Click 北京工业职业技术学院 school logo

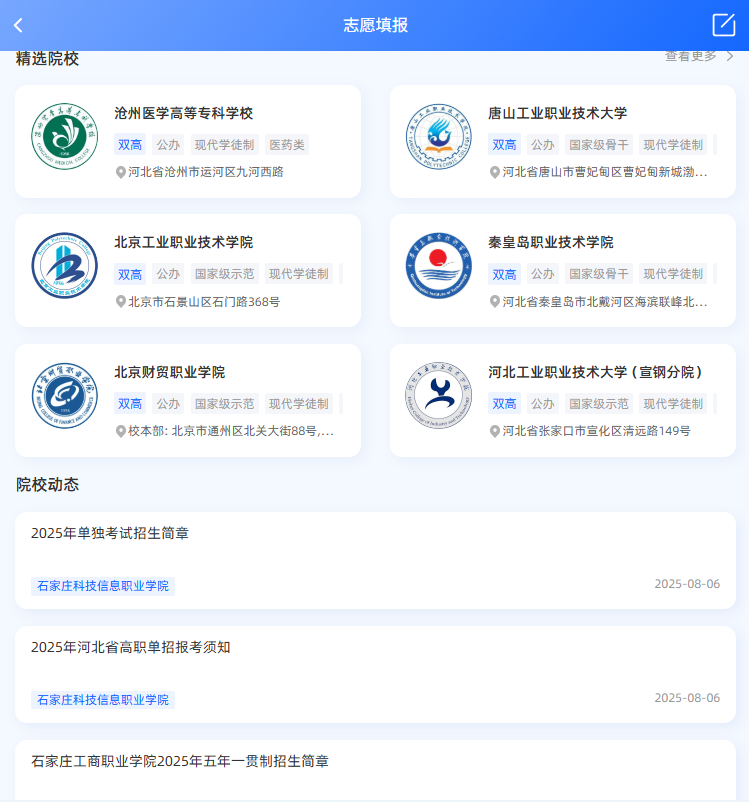coord(64,266)
